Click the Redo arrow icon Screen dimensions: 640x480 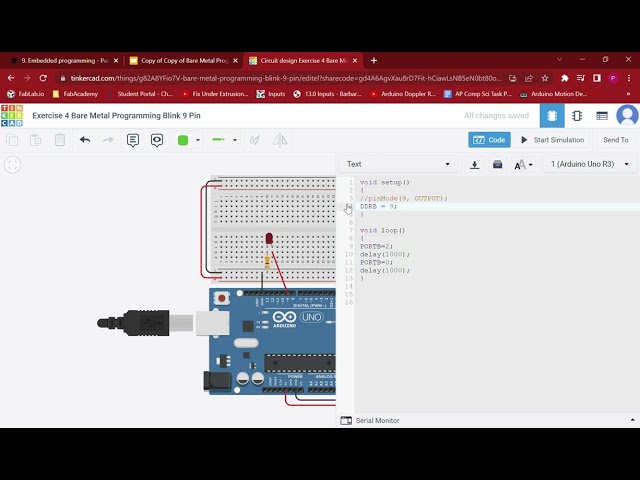click(x=108, y=140)
